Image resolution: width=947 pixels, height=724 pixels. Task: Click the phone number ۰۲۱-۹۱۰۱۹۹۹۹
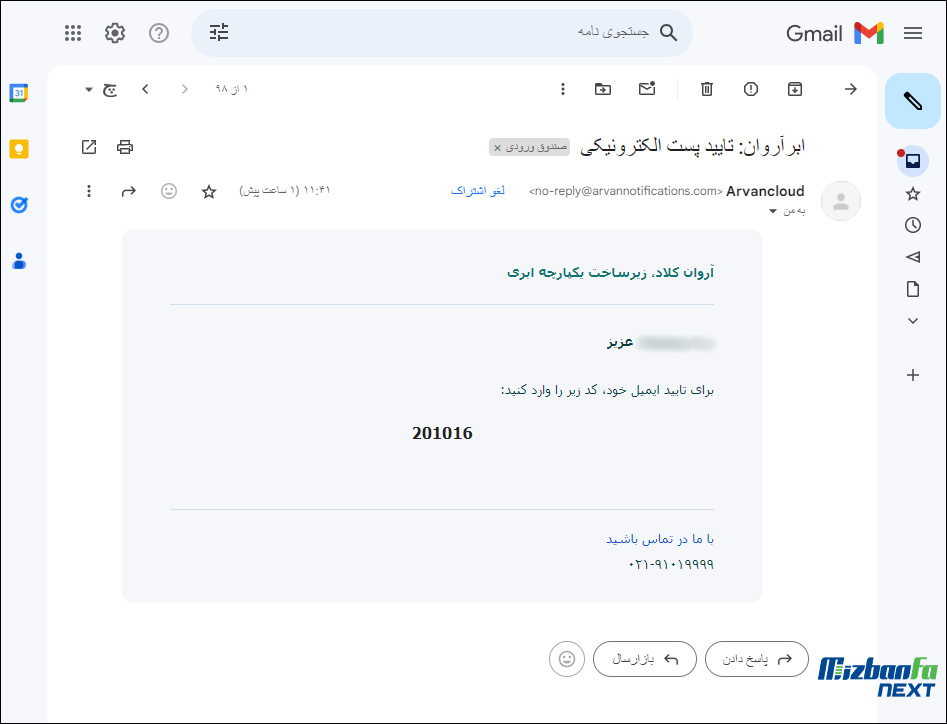tap(671, 564)
